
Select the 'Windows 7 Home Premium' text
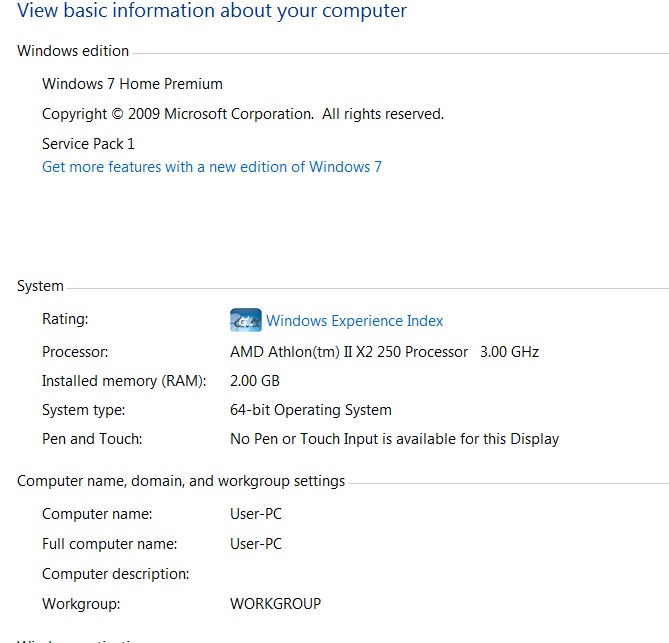[132, 84]
